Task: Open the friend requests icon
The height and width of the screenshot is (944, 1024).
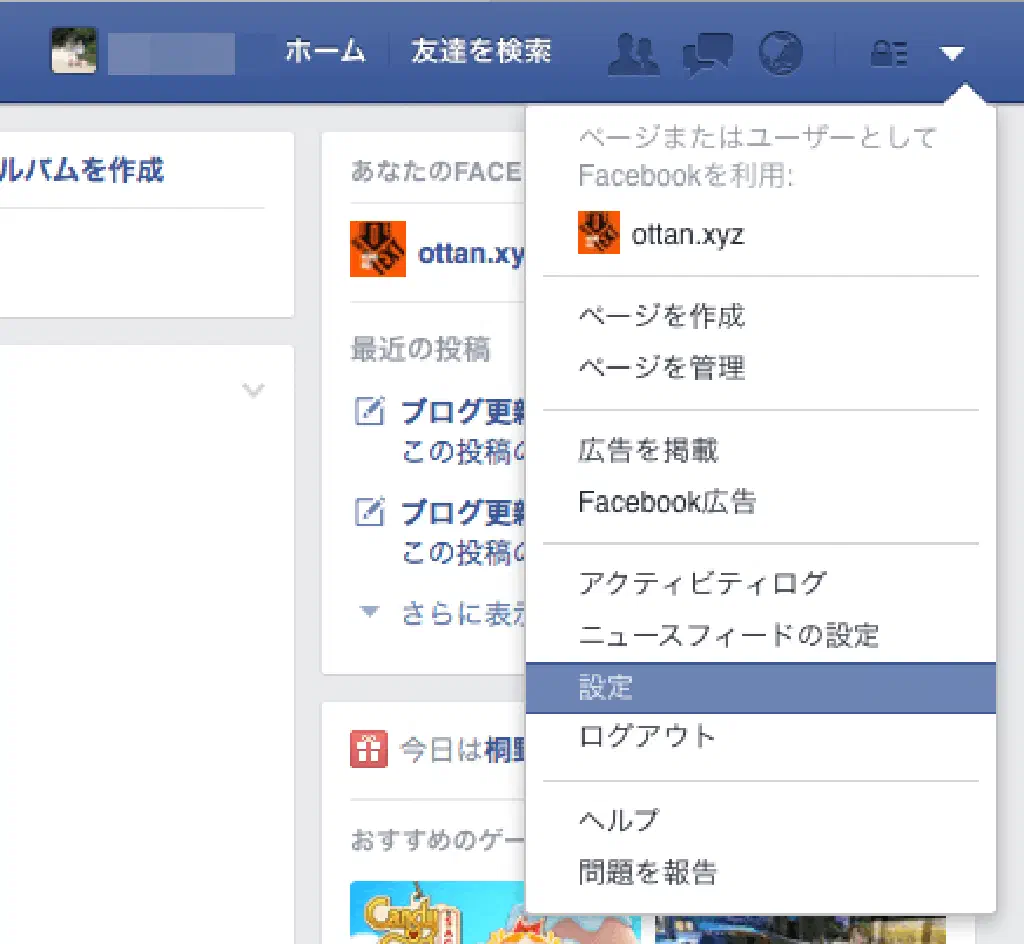Action: coord(634,52)
